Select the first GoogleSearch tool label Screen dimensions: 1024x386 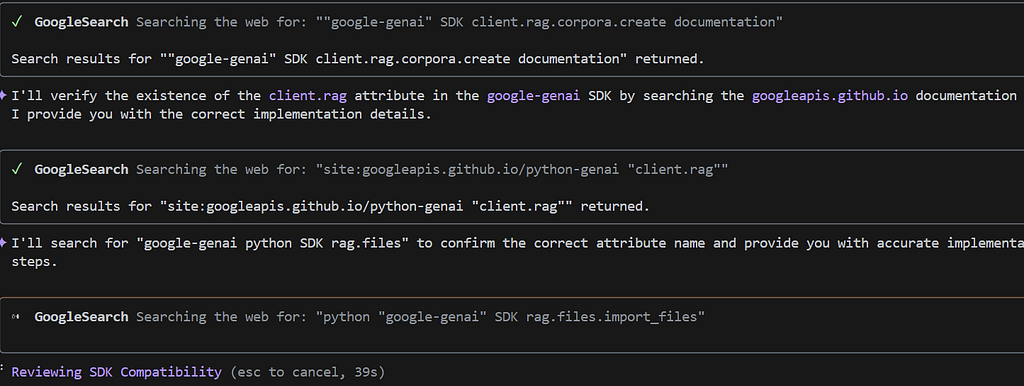point(81,22)
